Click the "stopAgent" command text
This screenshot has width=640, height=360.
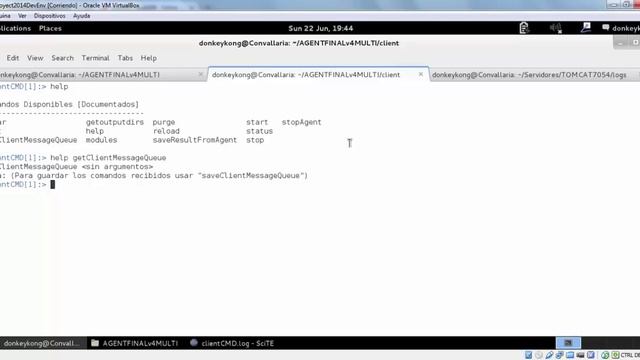(301, 122)
